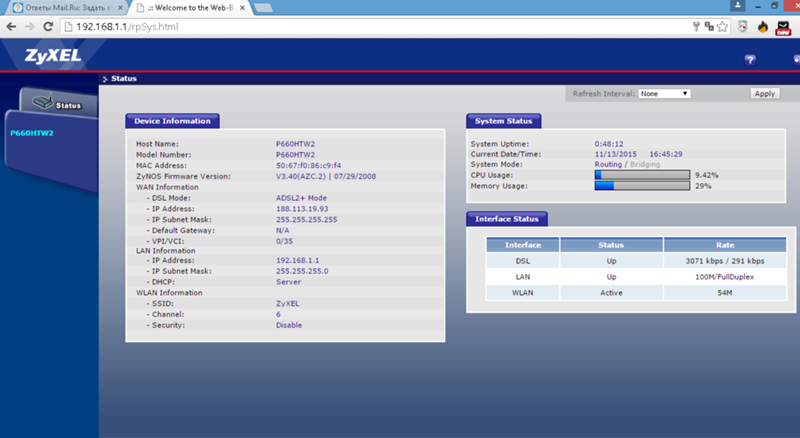Click the System Status panel header

coord(504,121)
